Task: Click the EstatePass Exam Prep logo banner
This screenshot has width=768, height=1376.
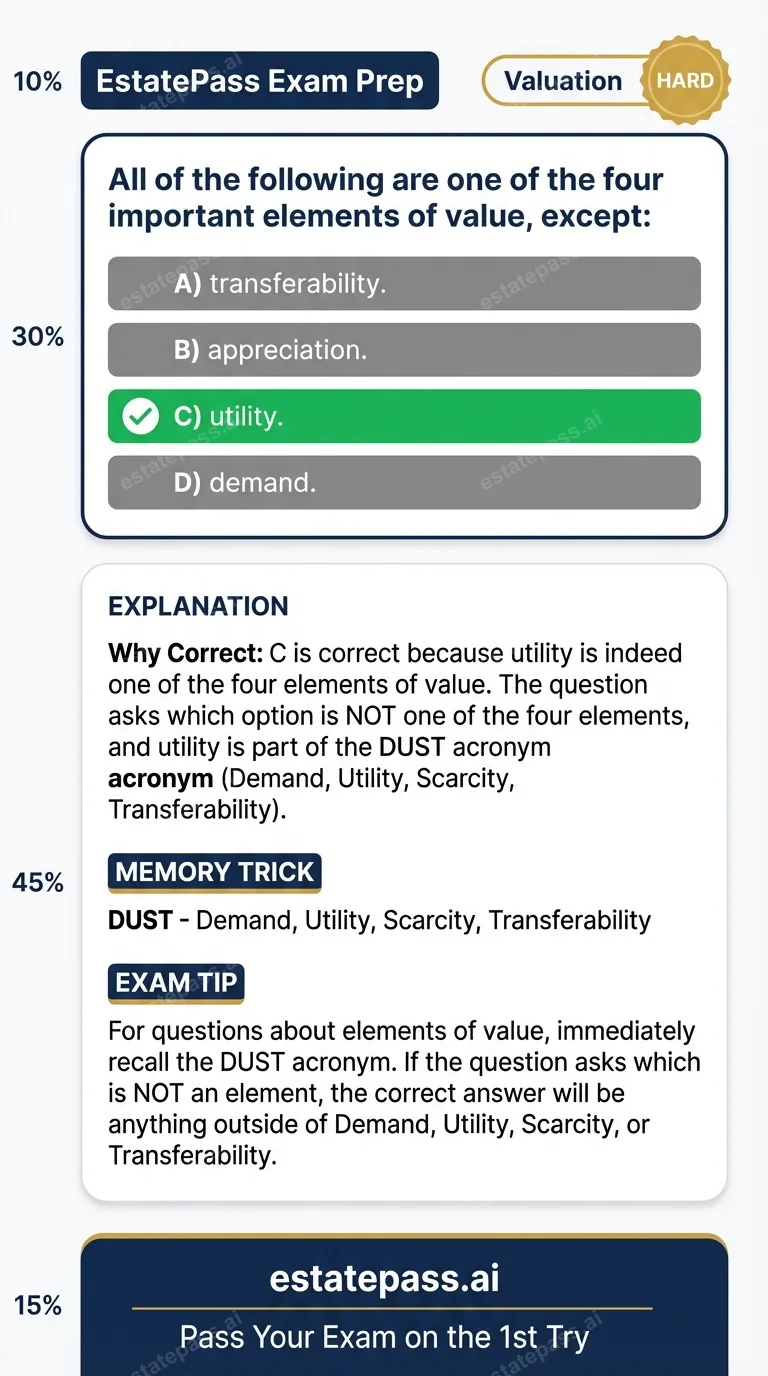Action: point(260,80)
